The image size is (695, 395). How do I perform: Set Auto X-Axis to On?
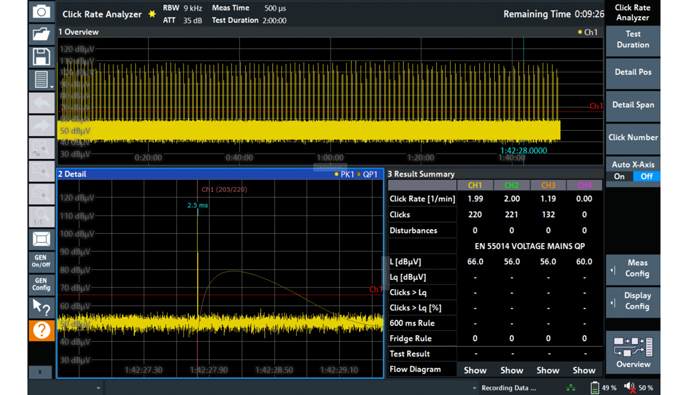click(x=619, y=176)
